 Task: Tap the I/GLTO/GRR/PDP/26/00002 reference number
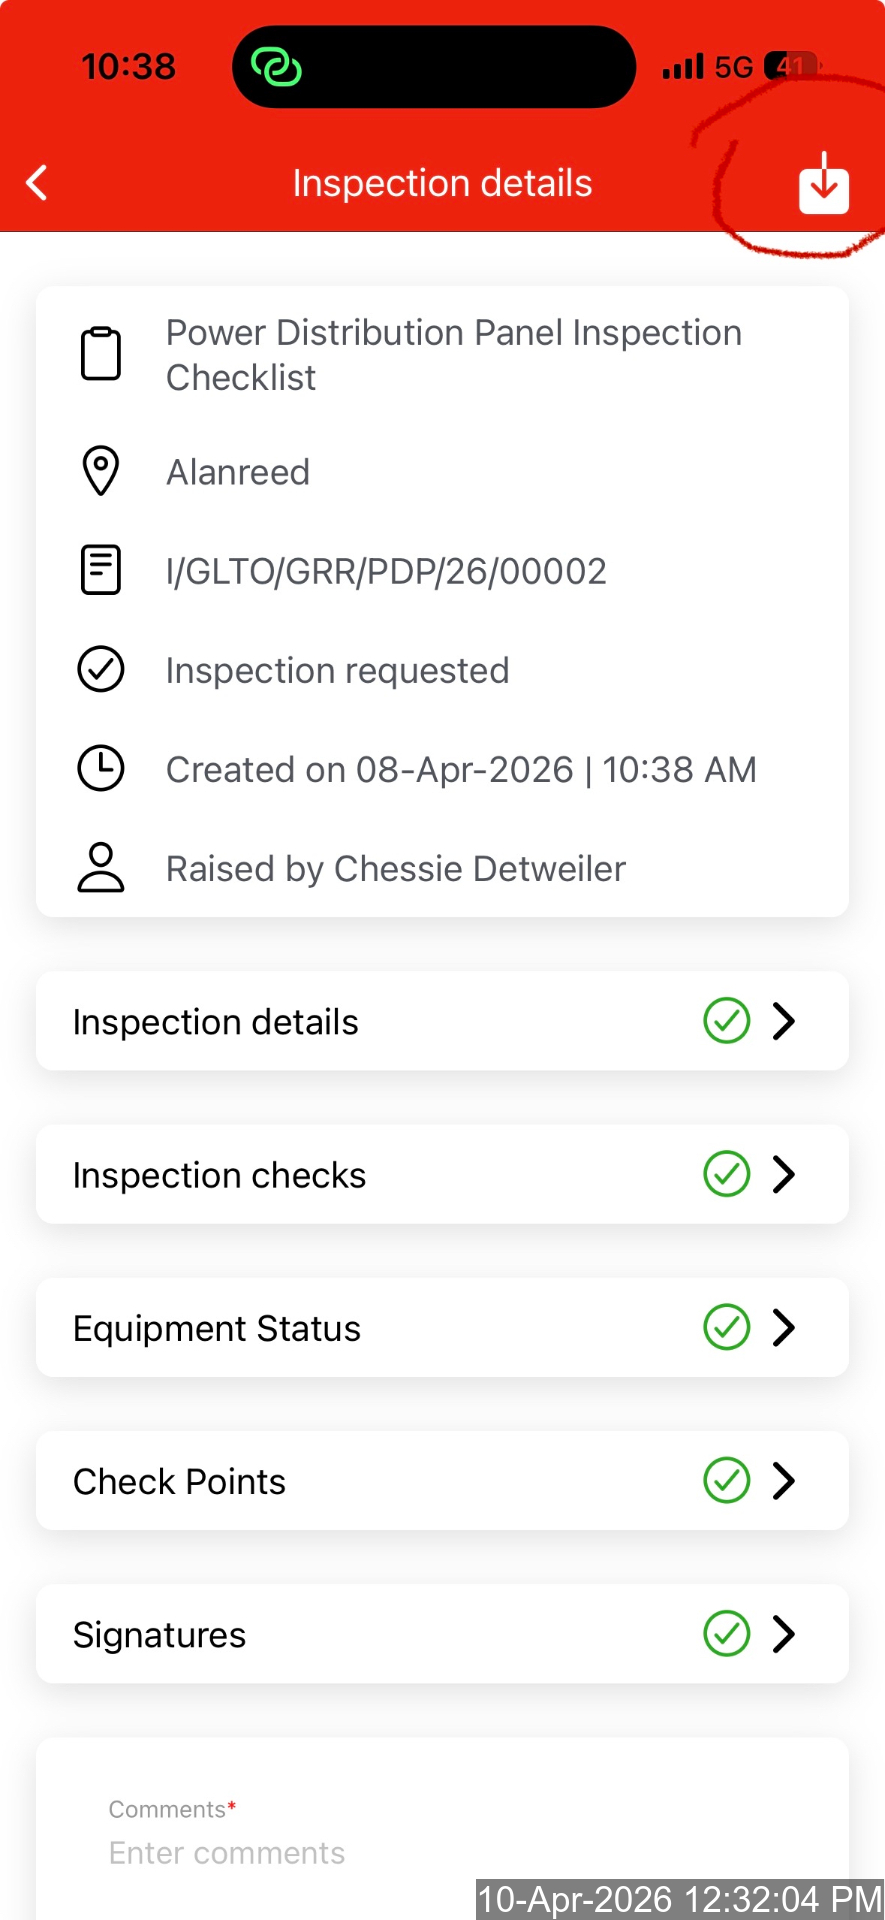(386, 571)
